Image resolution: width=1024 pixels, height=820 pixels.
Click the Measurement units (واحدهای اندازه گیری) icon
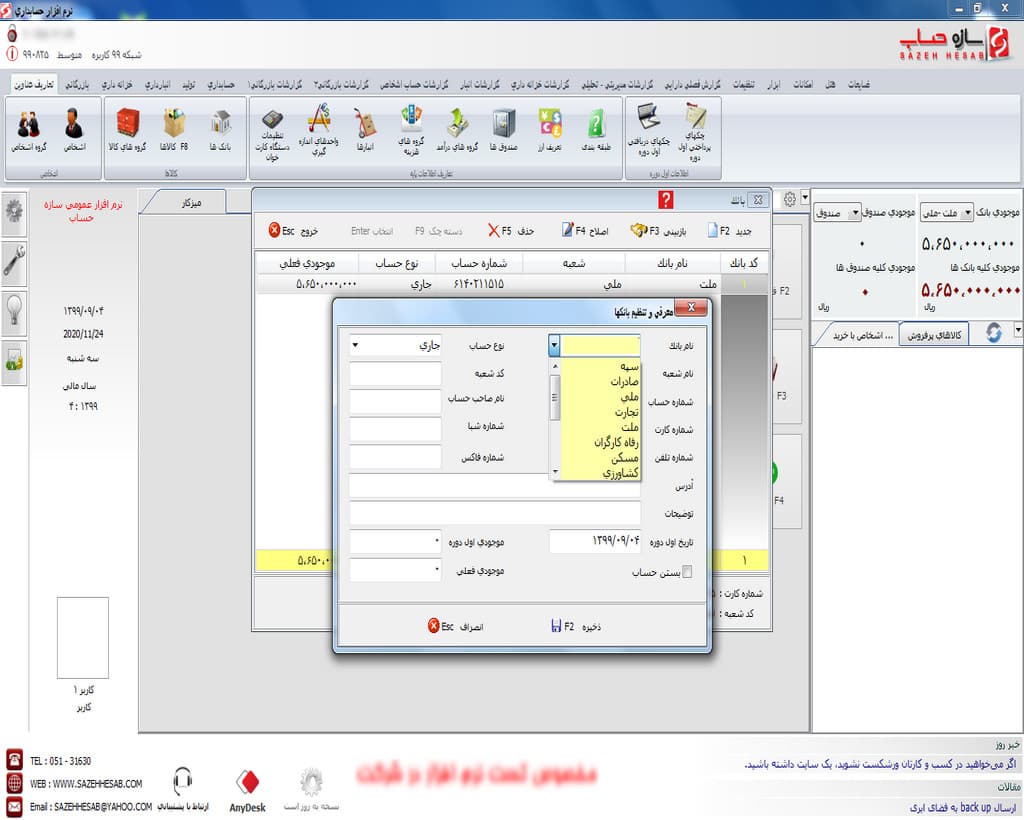tap(319, 128)
